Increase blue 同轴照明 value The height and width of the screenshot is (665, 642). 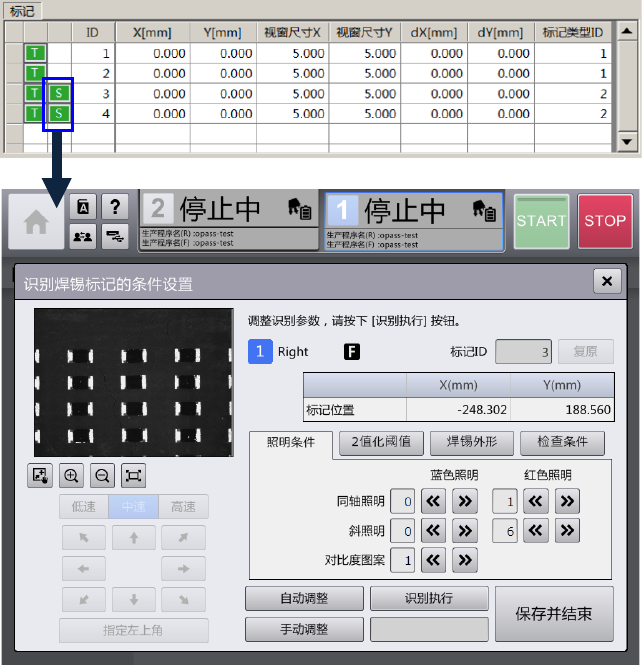pos(465,501)
